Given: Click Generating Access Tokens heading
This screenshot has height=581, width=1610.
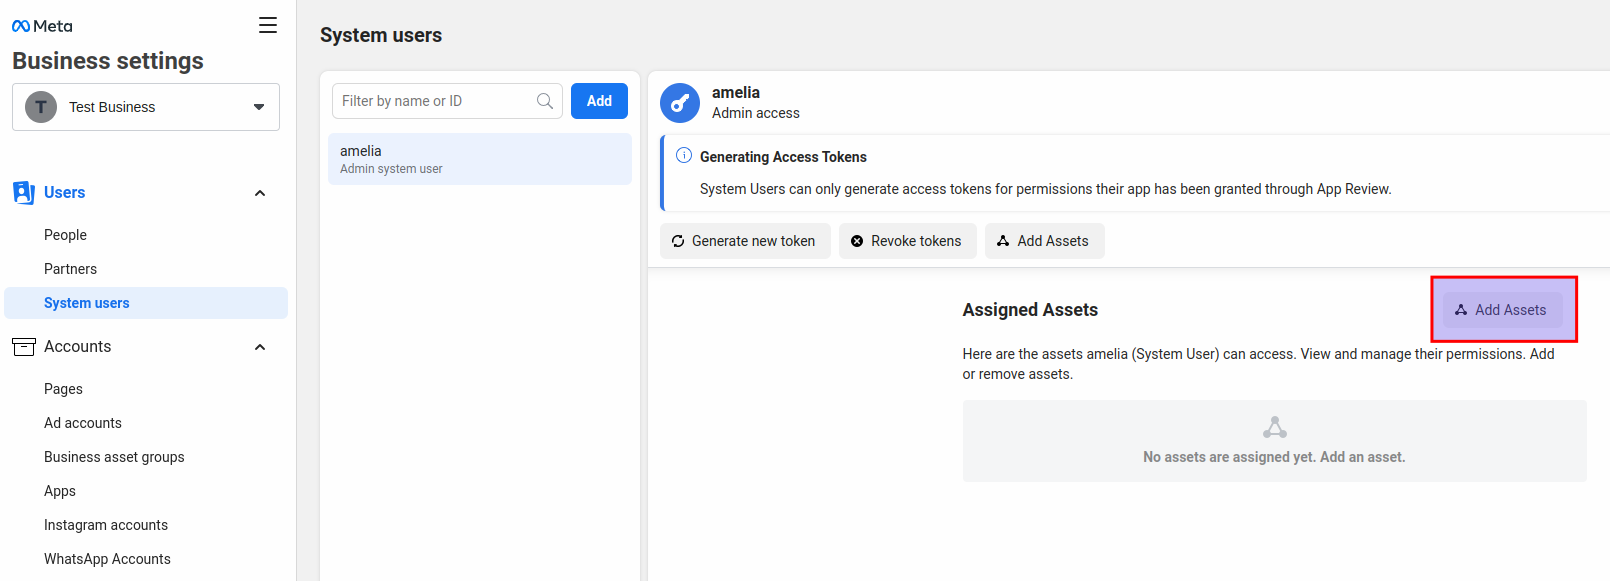Looking at the screenshot, I should 783,157.
